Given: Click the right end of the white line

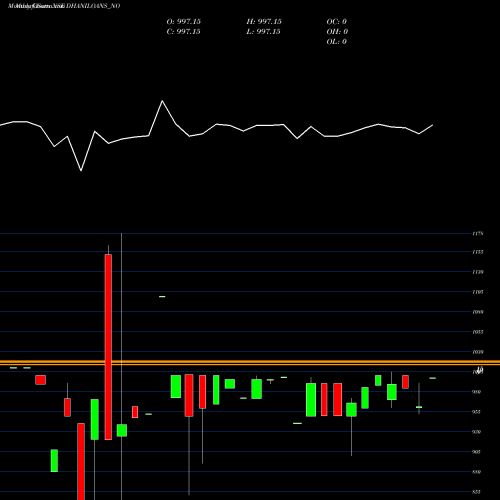Looking at the screenshot, I should [432, 125].
